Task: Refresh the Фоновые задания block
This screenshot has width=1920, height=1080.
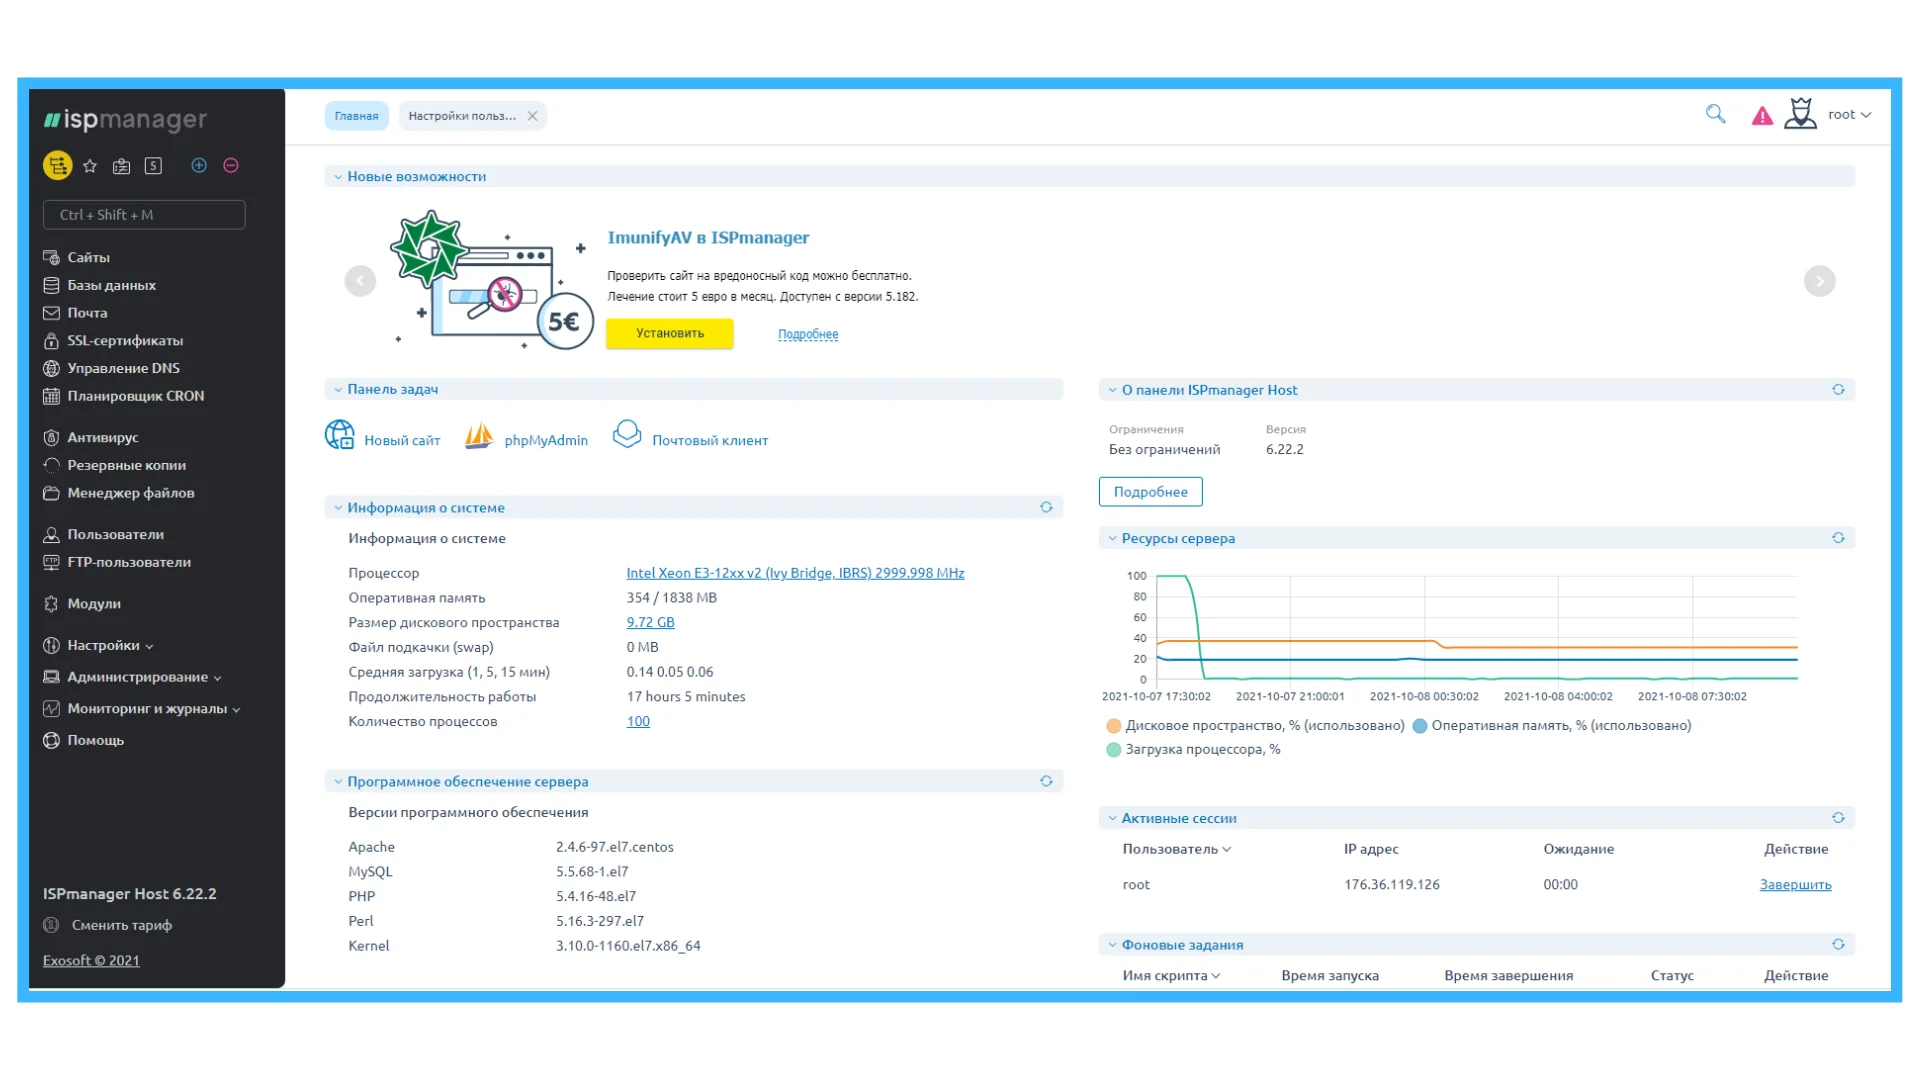Action: click(x=1838, y=944)
